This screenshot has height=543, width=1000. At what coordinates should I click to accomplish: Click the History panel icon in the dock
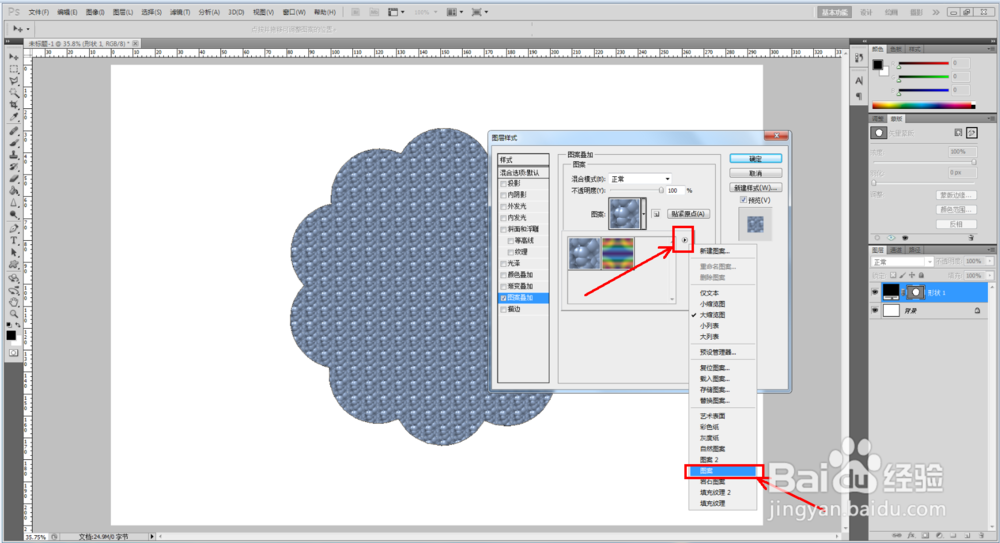point(858,58)
